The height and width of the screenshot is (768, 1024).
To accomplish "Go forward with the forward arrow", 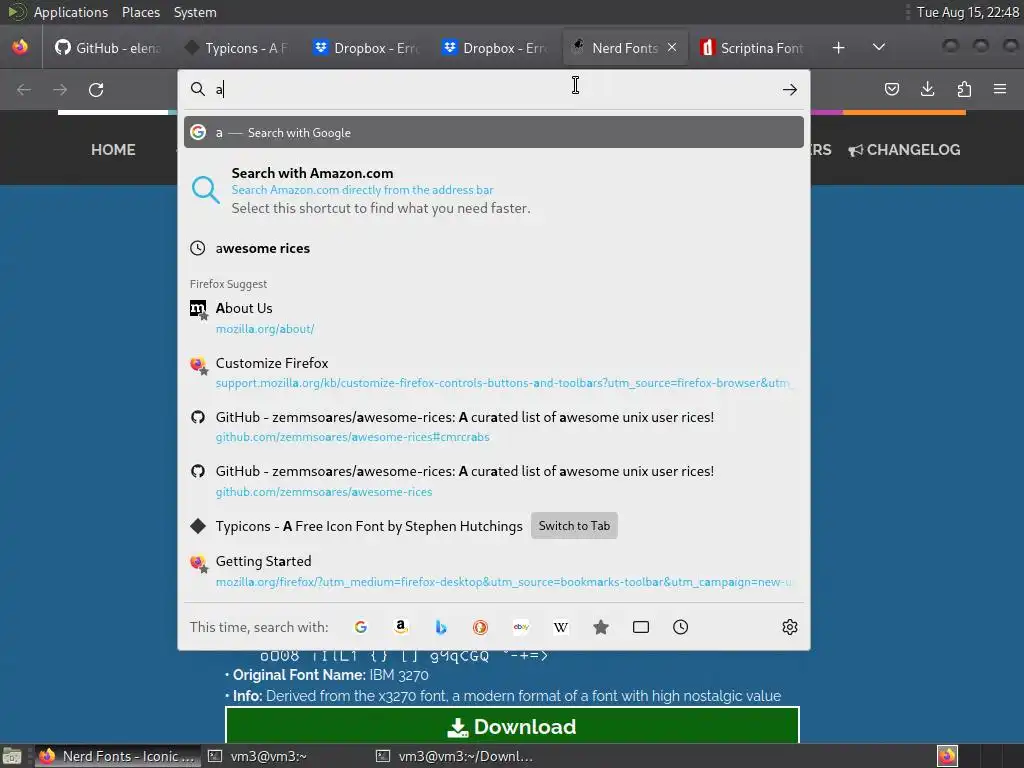I will tap(60, 89).
